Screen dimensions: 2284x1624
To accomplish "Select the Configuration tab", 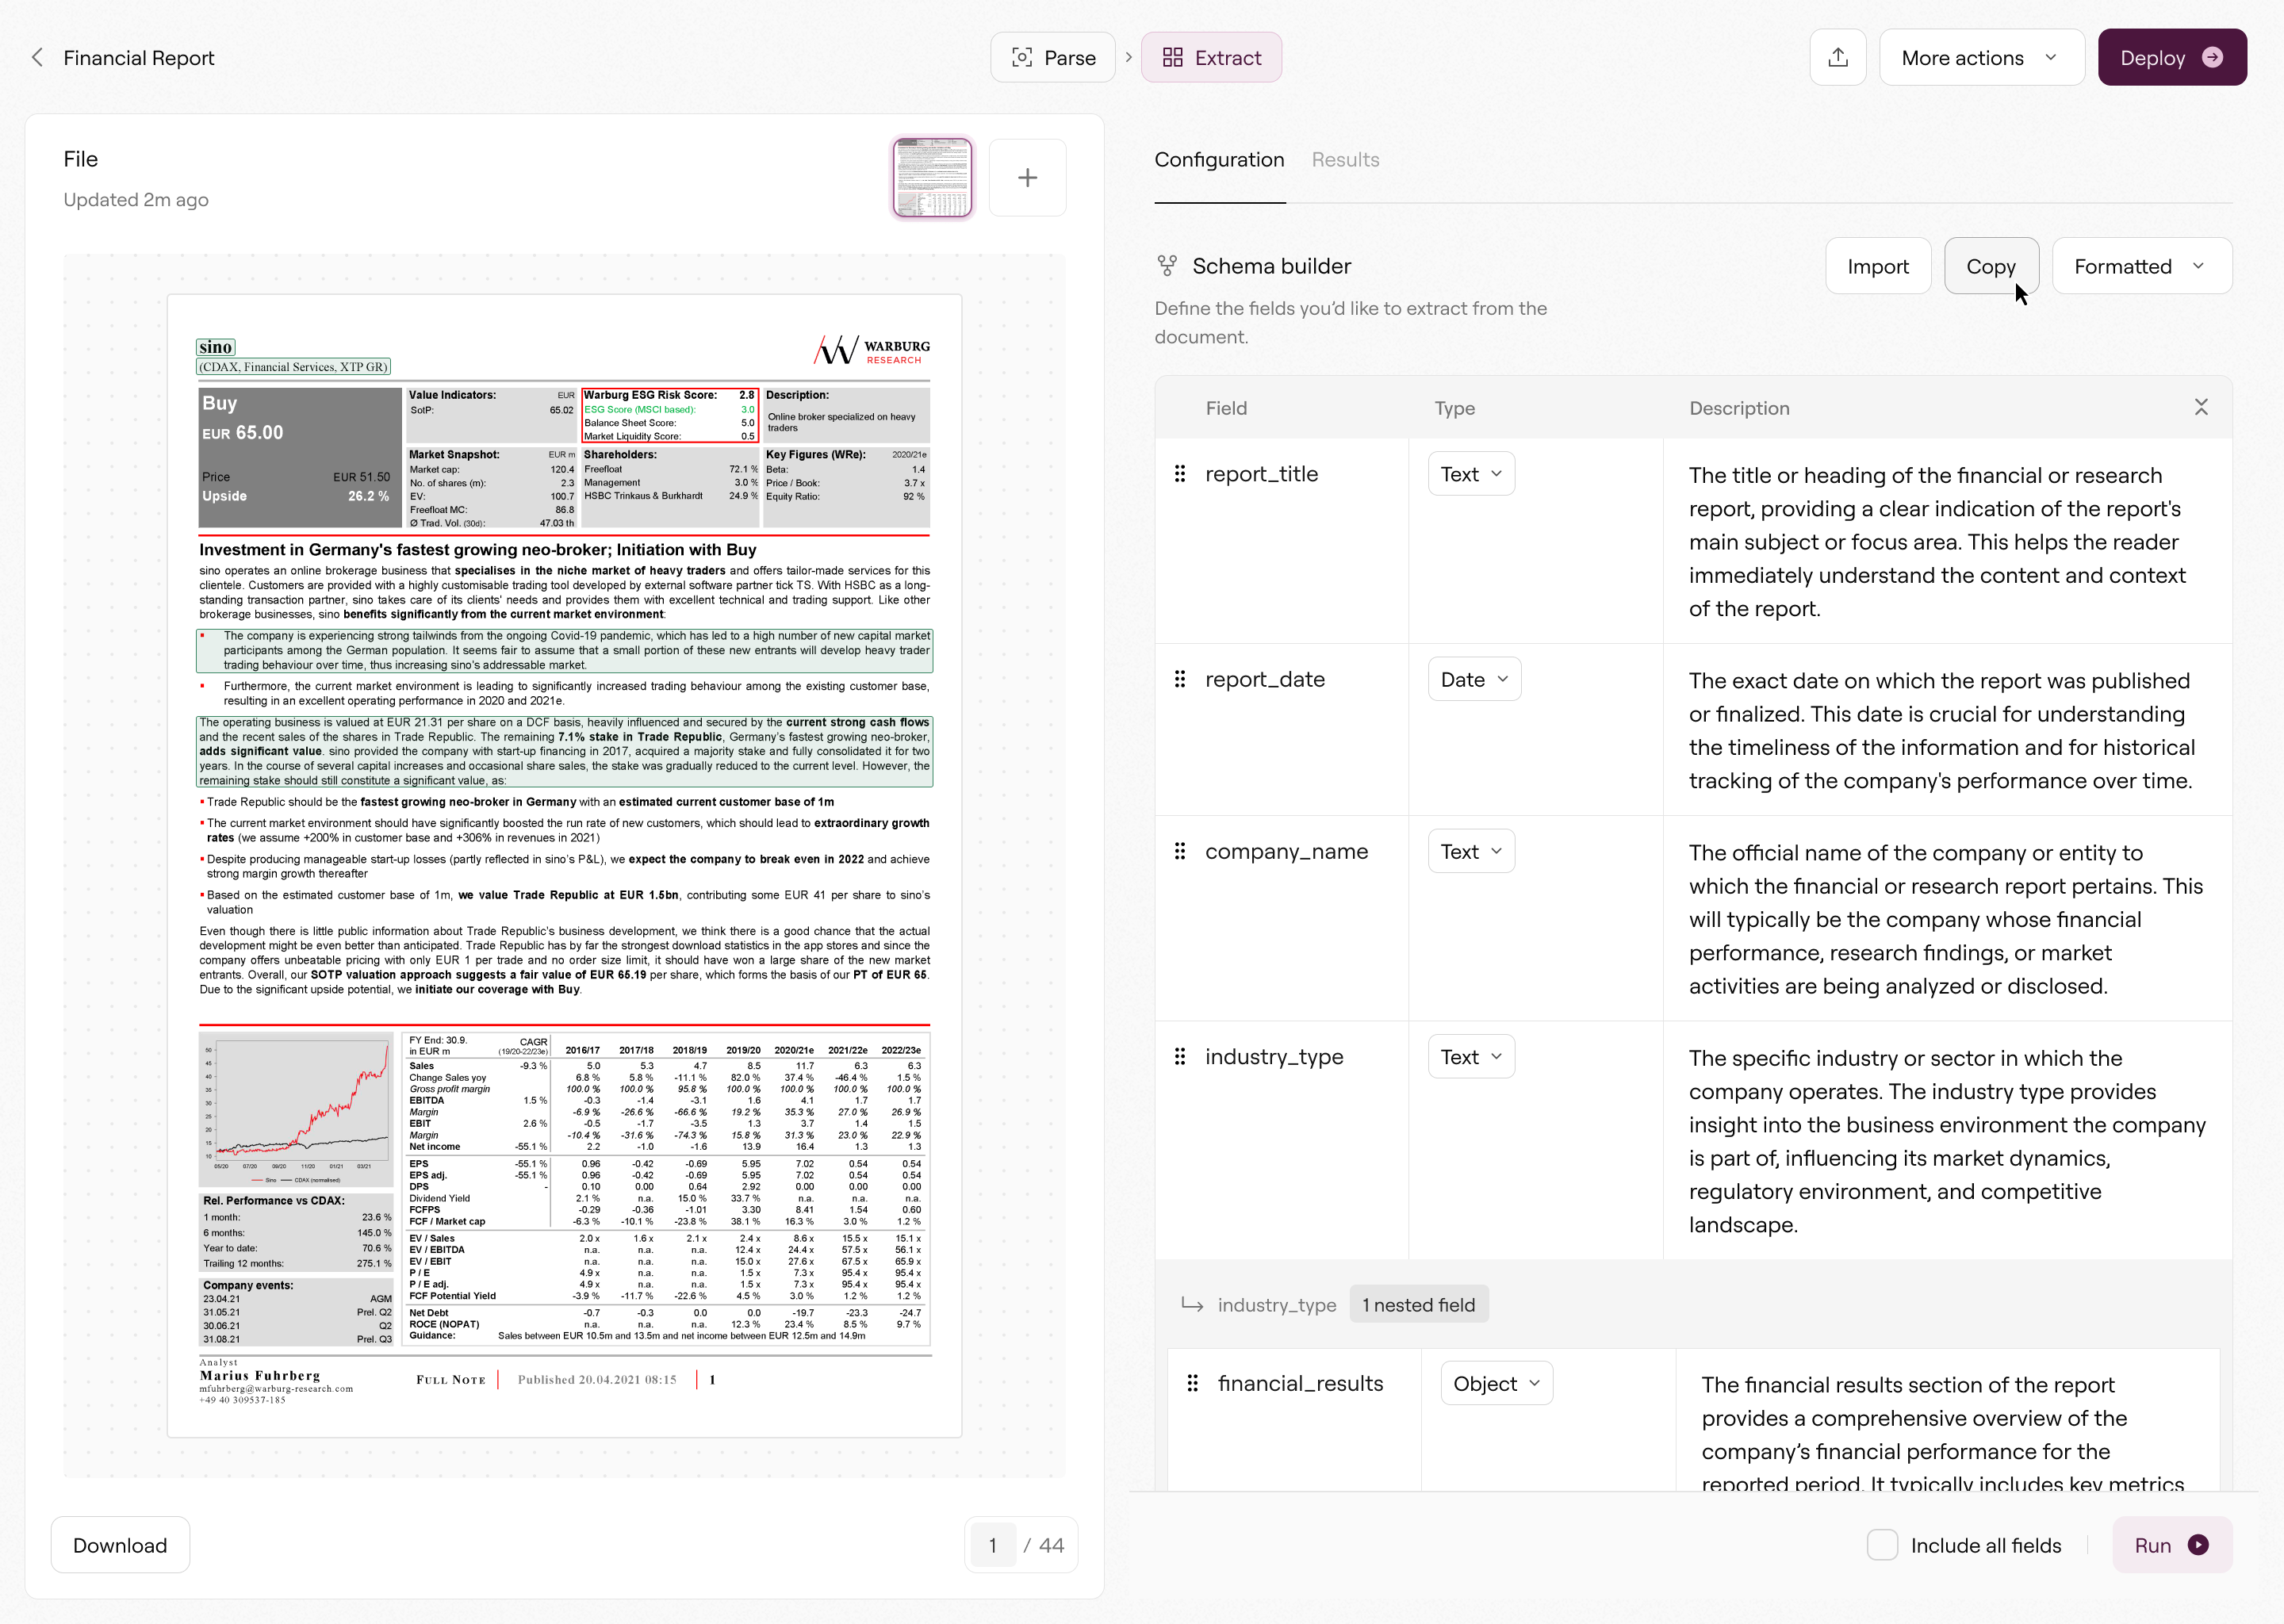I will 1219,160.
